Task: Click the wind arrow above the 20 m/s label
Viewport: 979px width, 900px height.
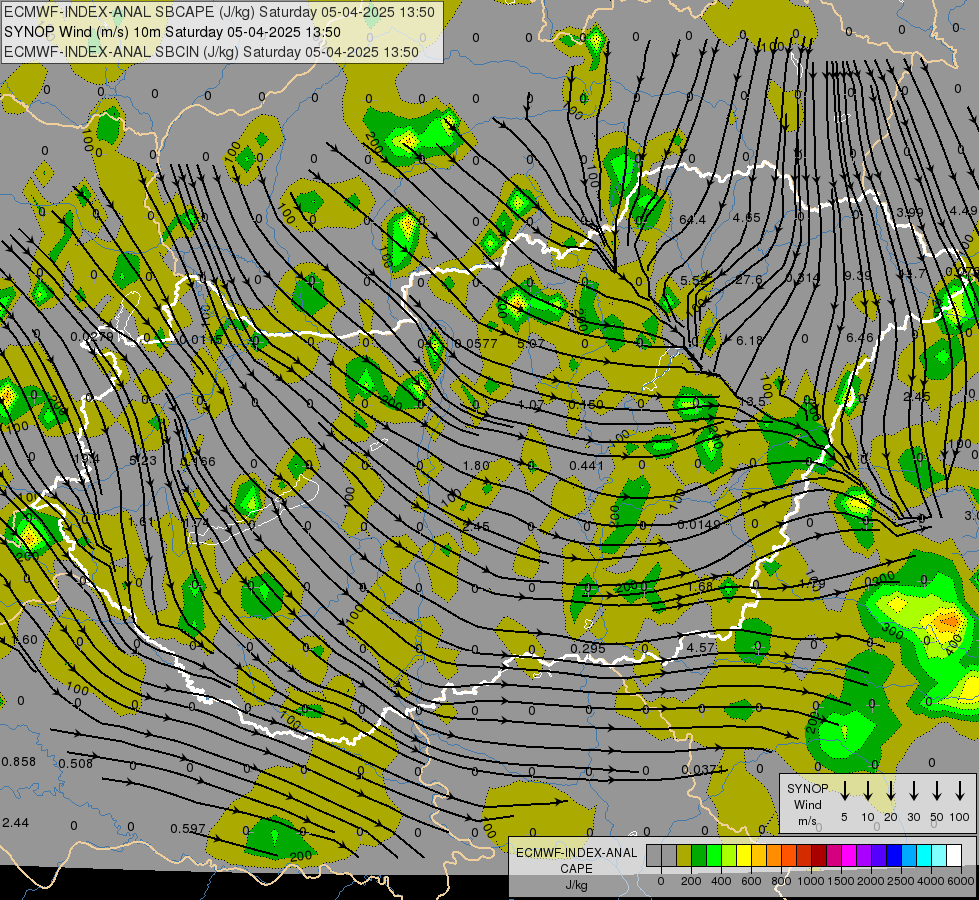Action: [890, 791]
